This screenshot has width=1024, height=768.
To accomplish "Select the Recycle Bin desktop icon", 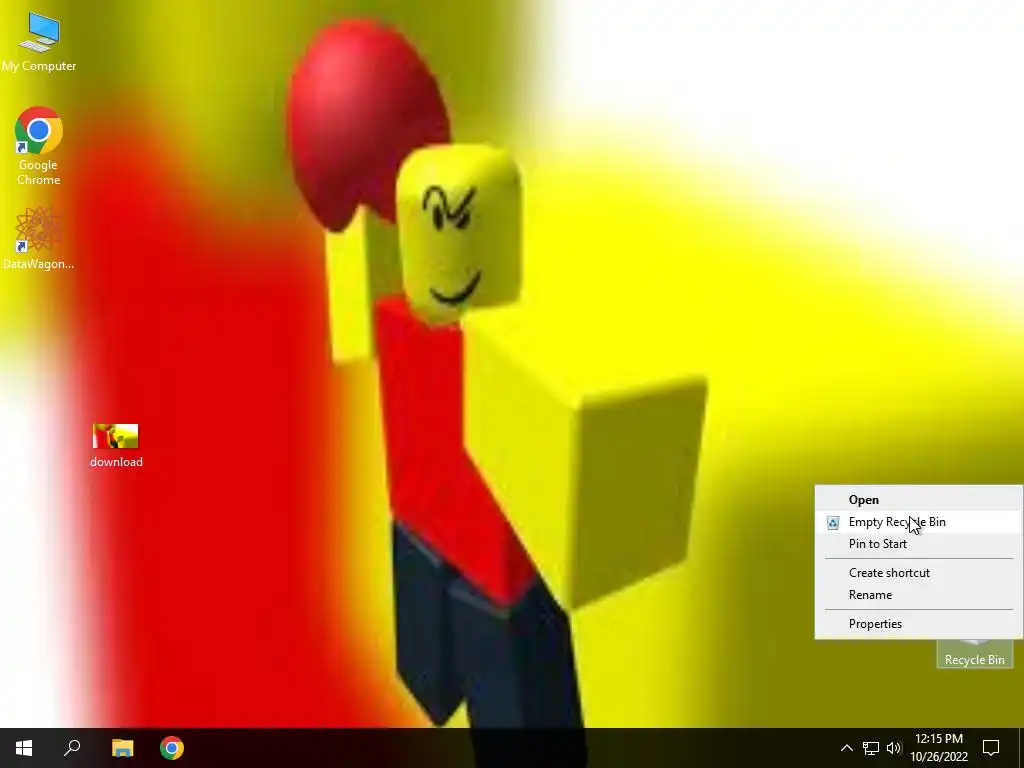I will pos(974,654).
